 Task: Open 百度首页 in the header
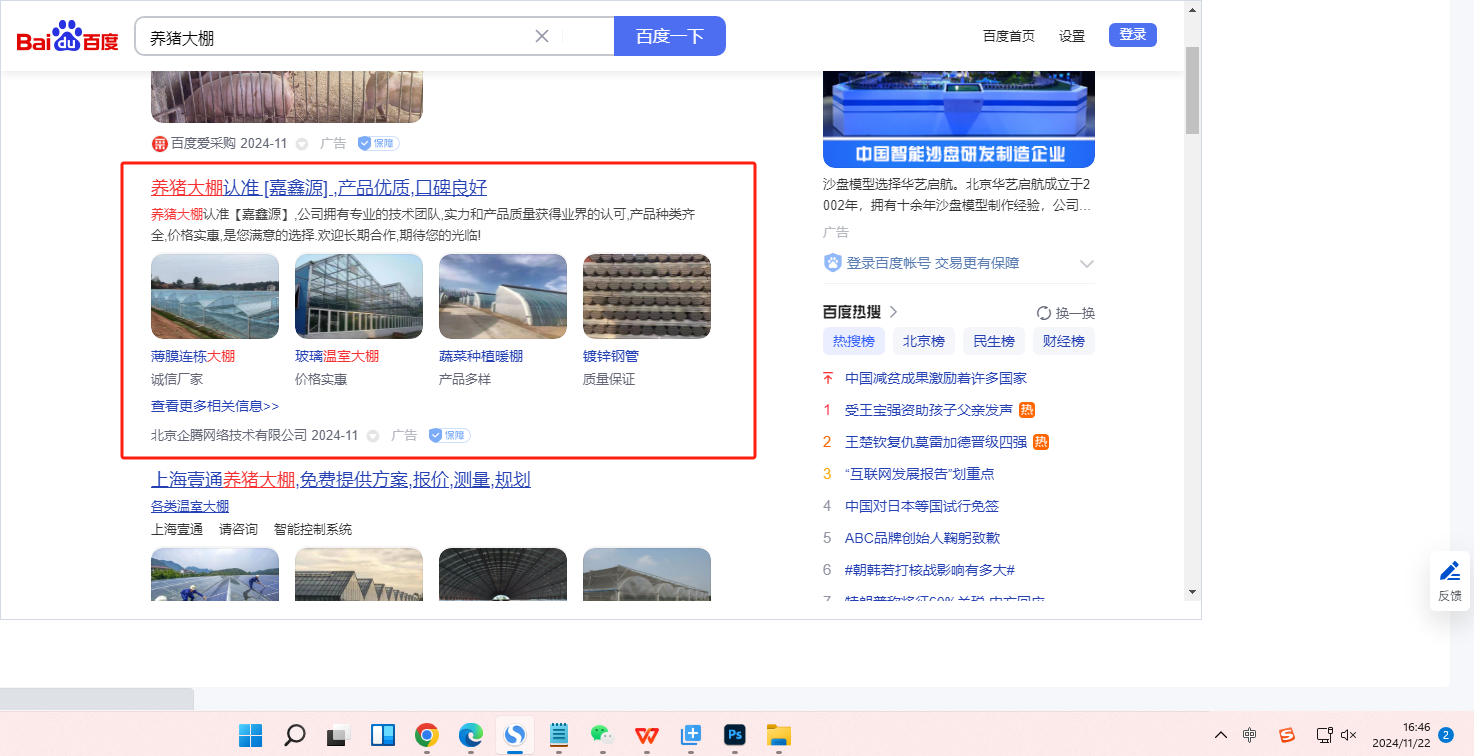click(x=1009, y=36)
